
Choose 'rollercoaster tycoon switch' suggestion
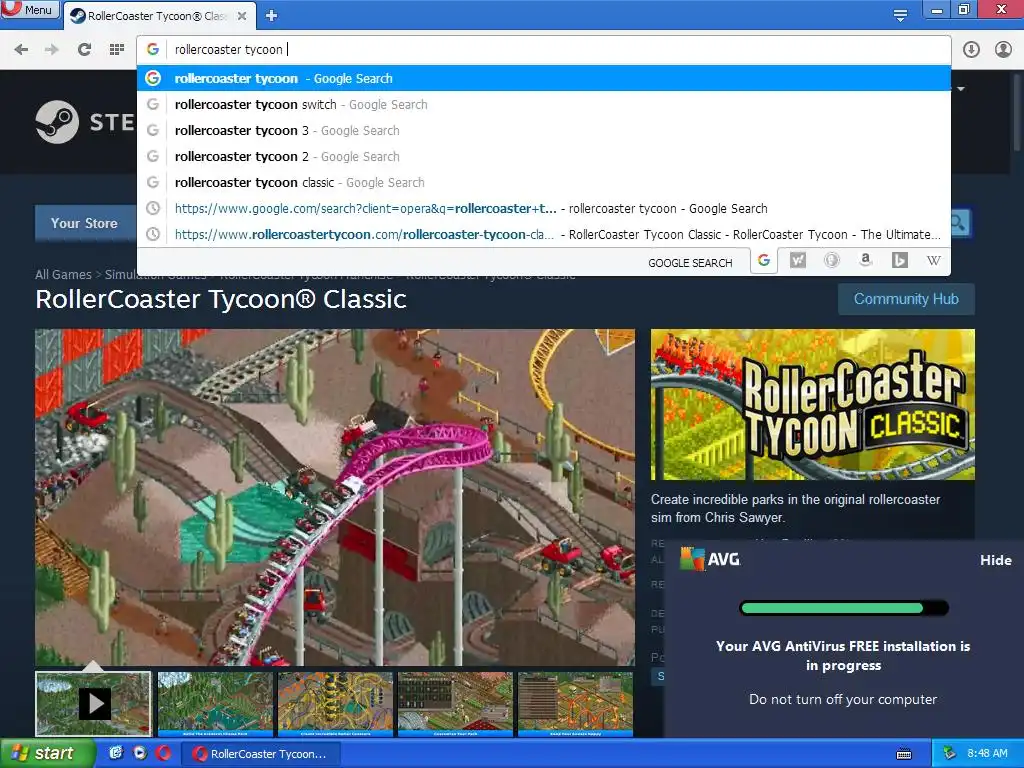(544, 104)
